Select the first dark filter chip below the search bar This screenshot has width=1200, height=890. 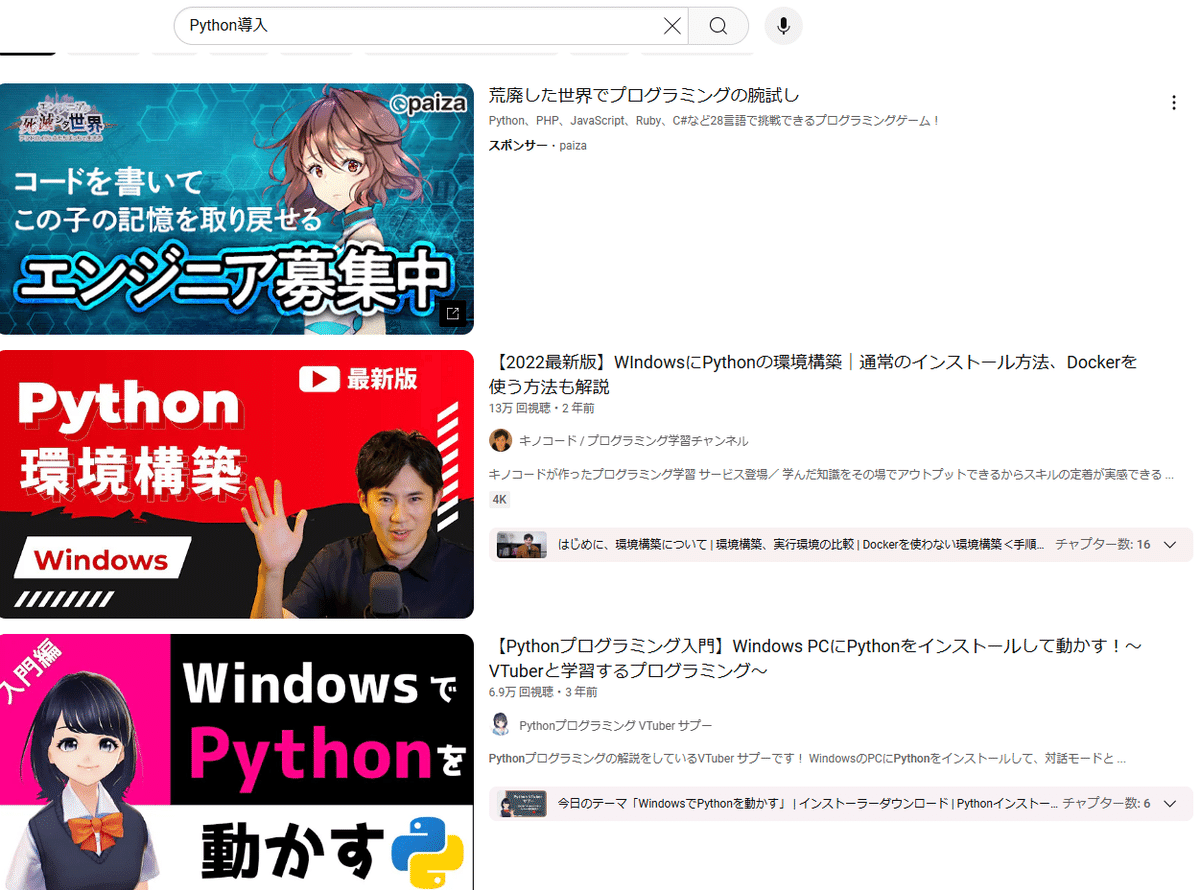pyautogui.click(x=28, y=51)
